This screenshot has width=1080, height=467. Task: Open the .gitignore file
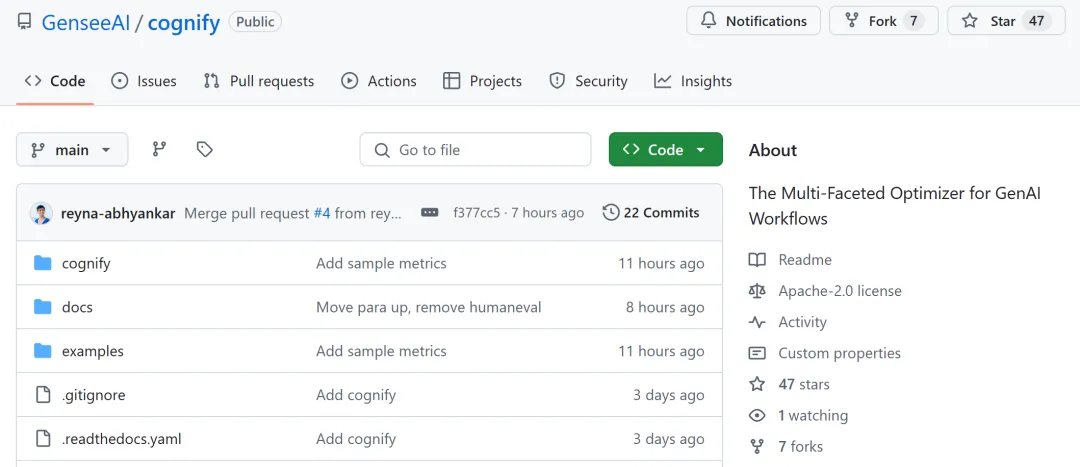[94, 395]
